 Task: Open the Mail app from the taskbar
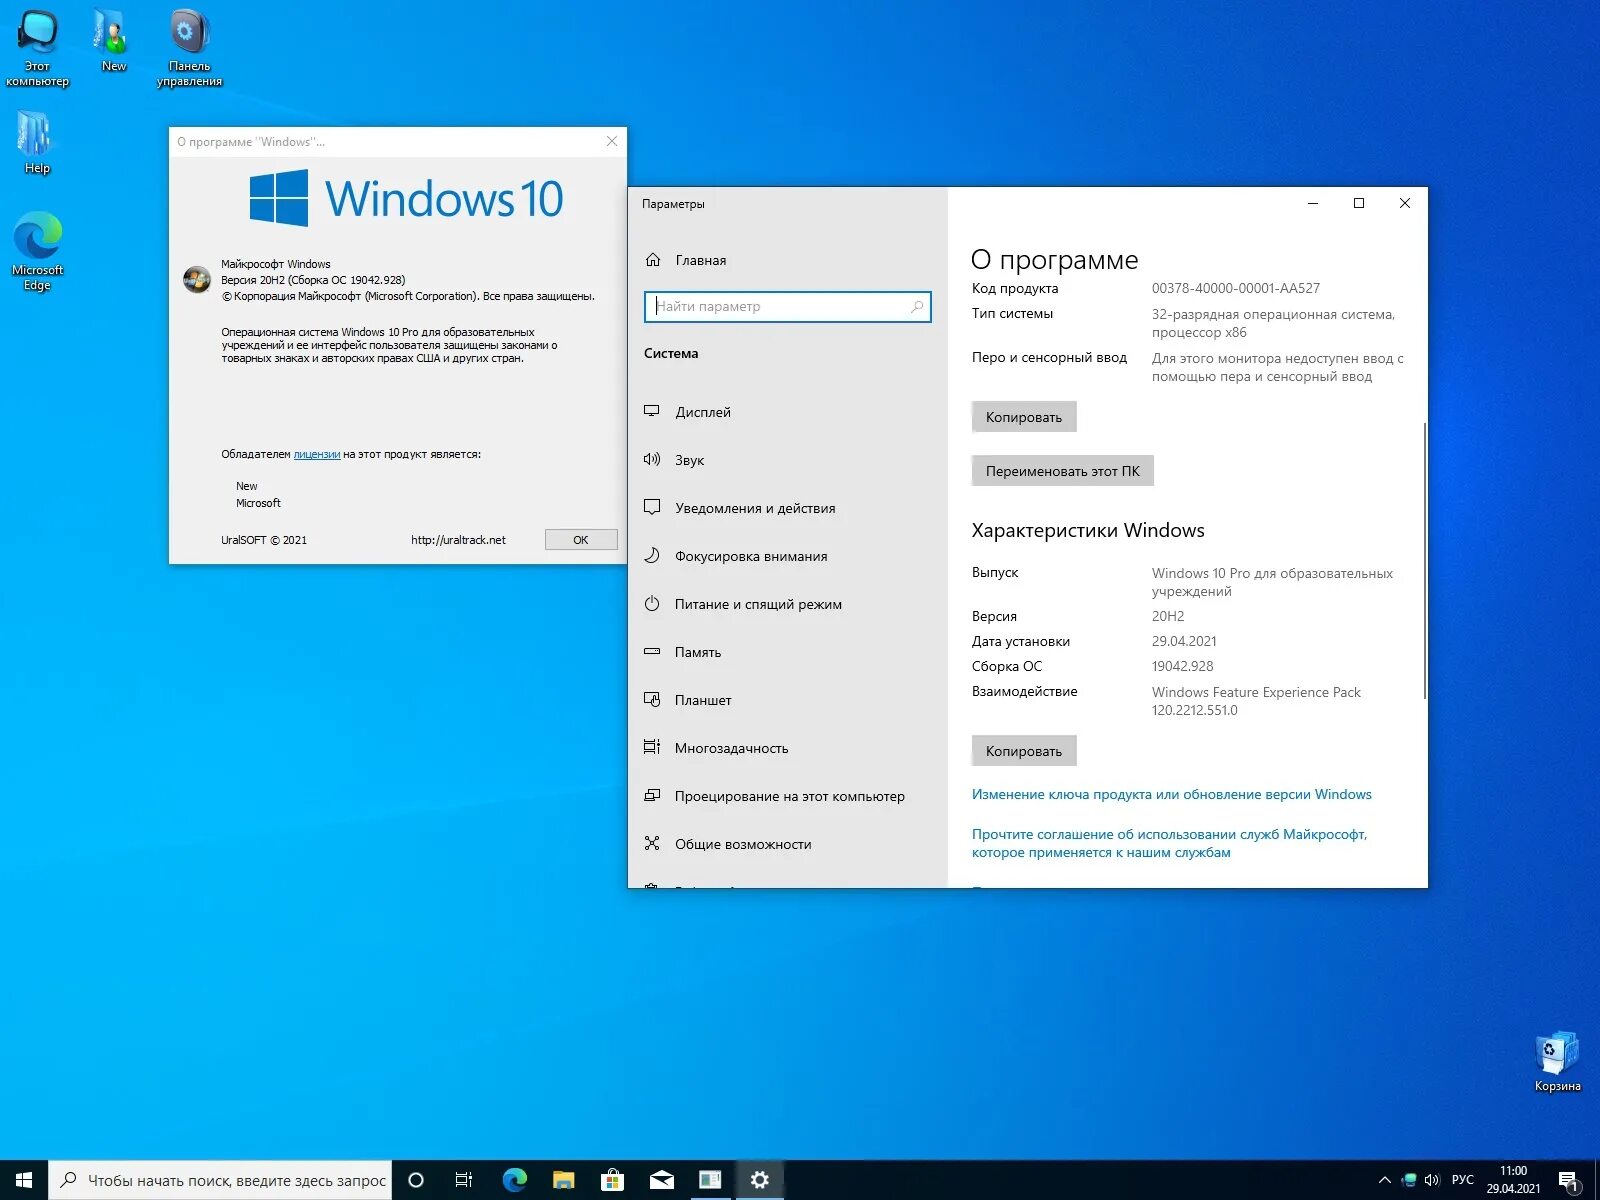pos(661,1180)
